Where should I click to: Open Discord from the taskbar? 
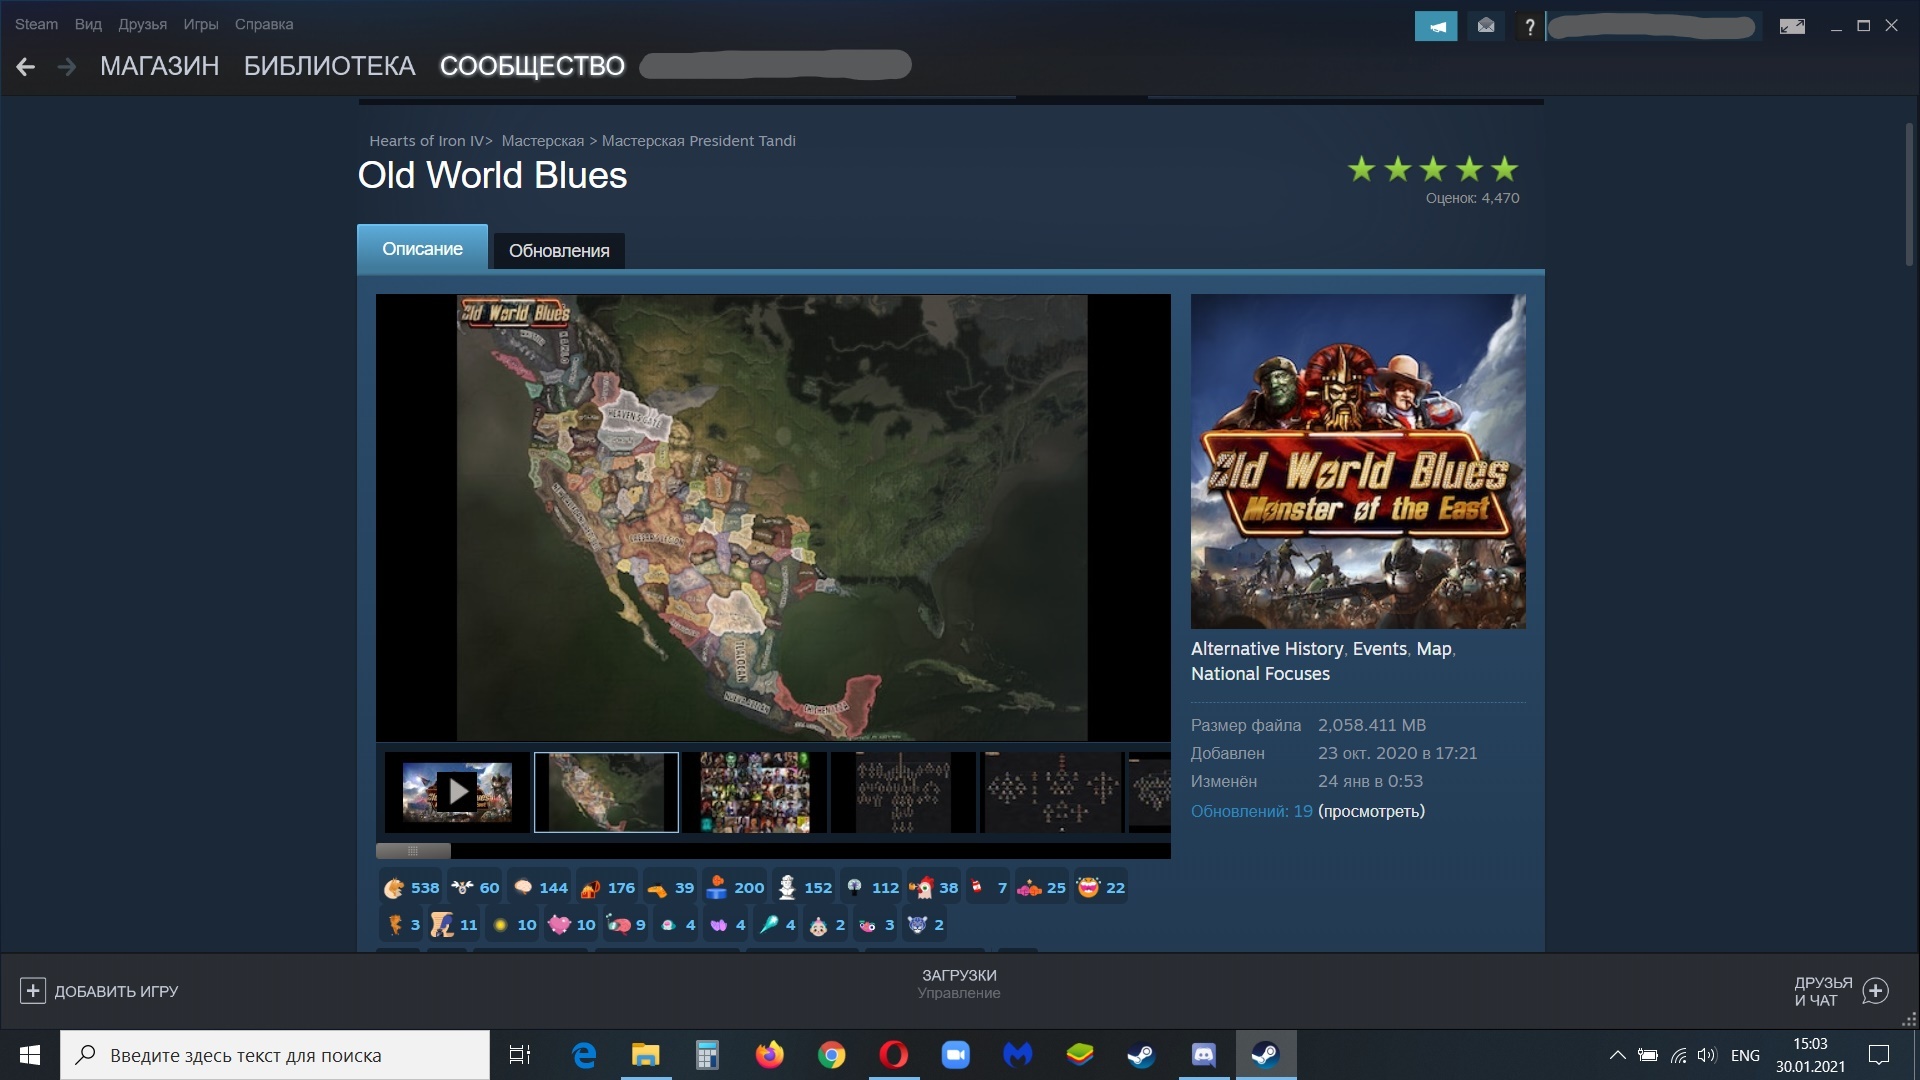(x=1203, y=1055)
